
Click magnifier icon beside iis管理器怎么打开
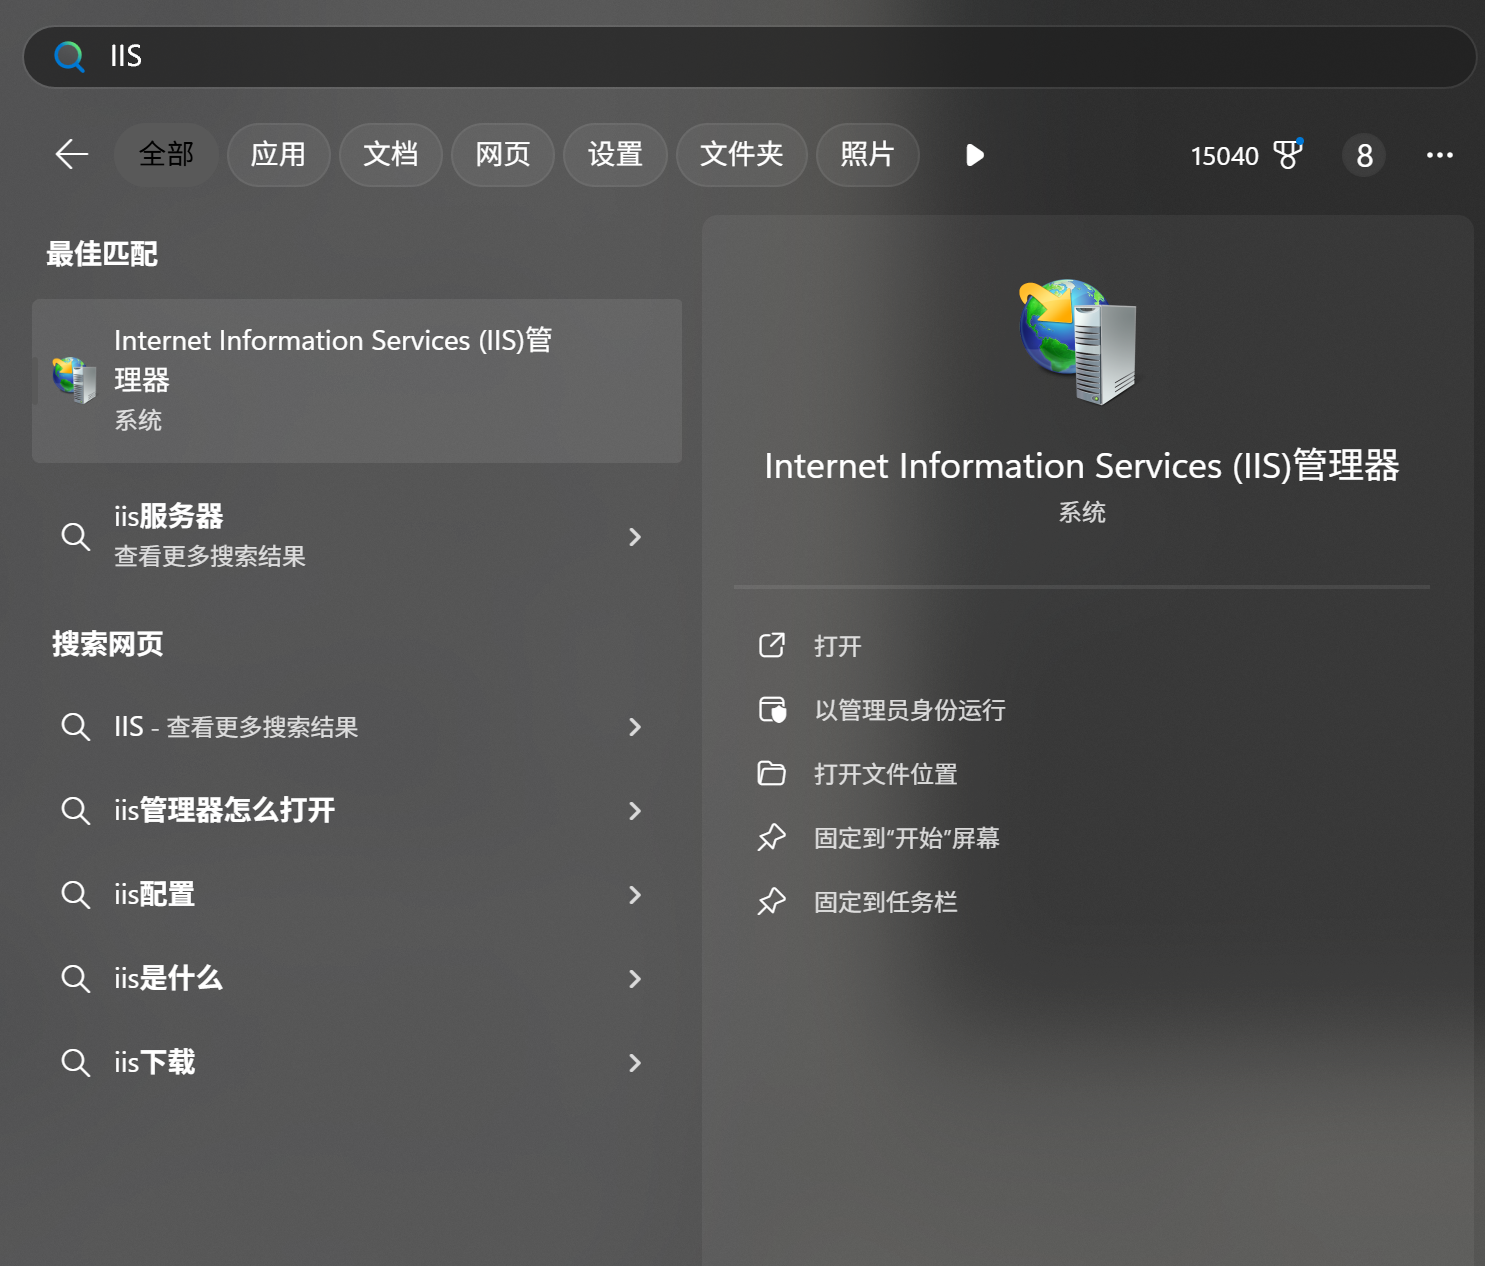[x=76, y=811]
